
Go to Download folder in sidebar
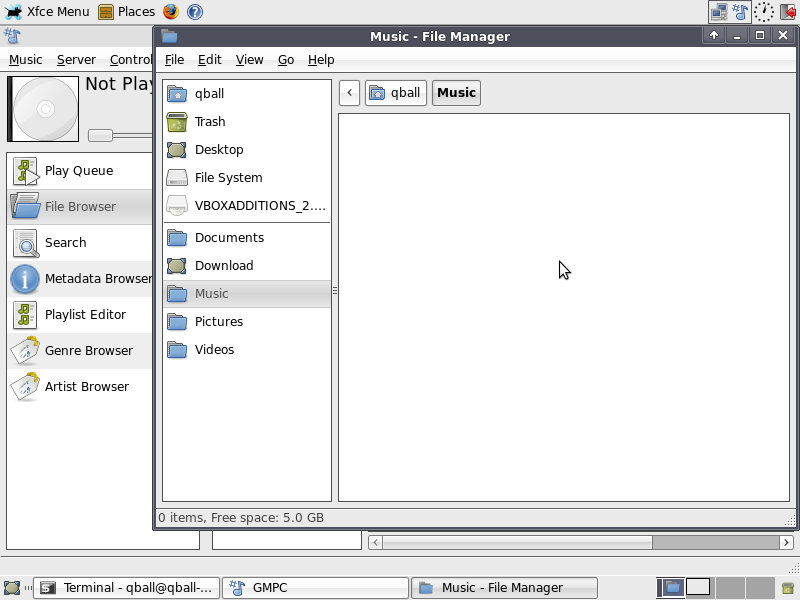coord(247,265)
